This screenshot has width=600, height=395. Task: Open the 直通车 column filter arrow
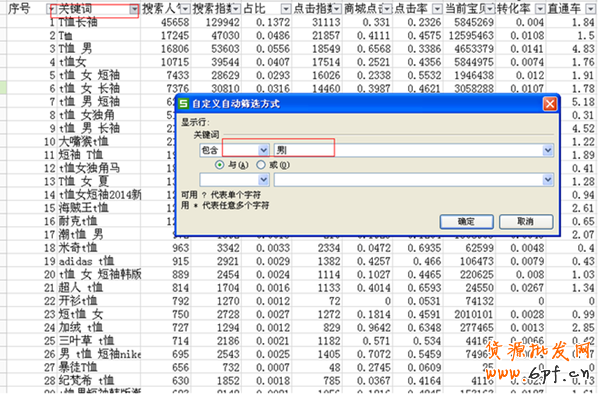coord(590,9)
